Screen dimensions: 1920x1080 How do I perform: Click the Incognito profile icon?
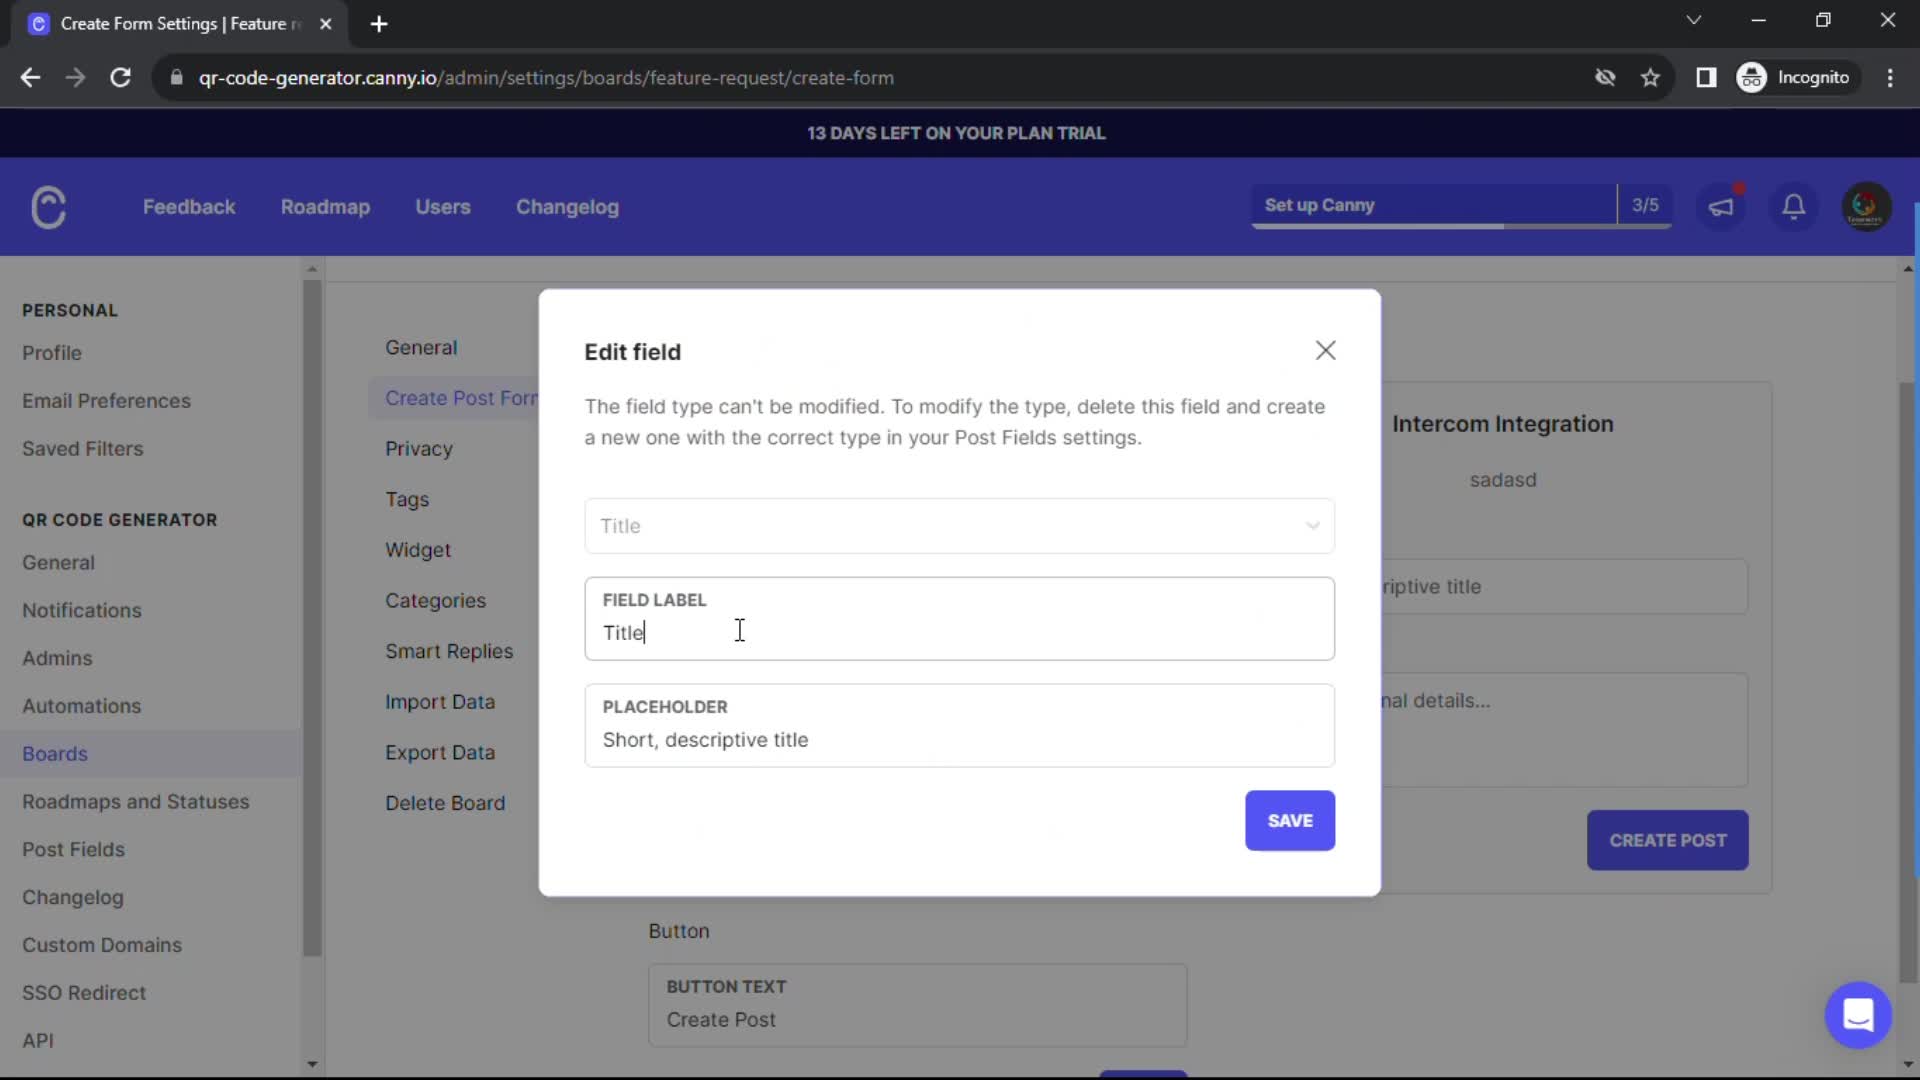point(1753,78)
